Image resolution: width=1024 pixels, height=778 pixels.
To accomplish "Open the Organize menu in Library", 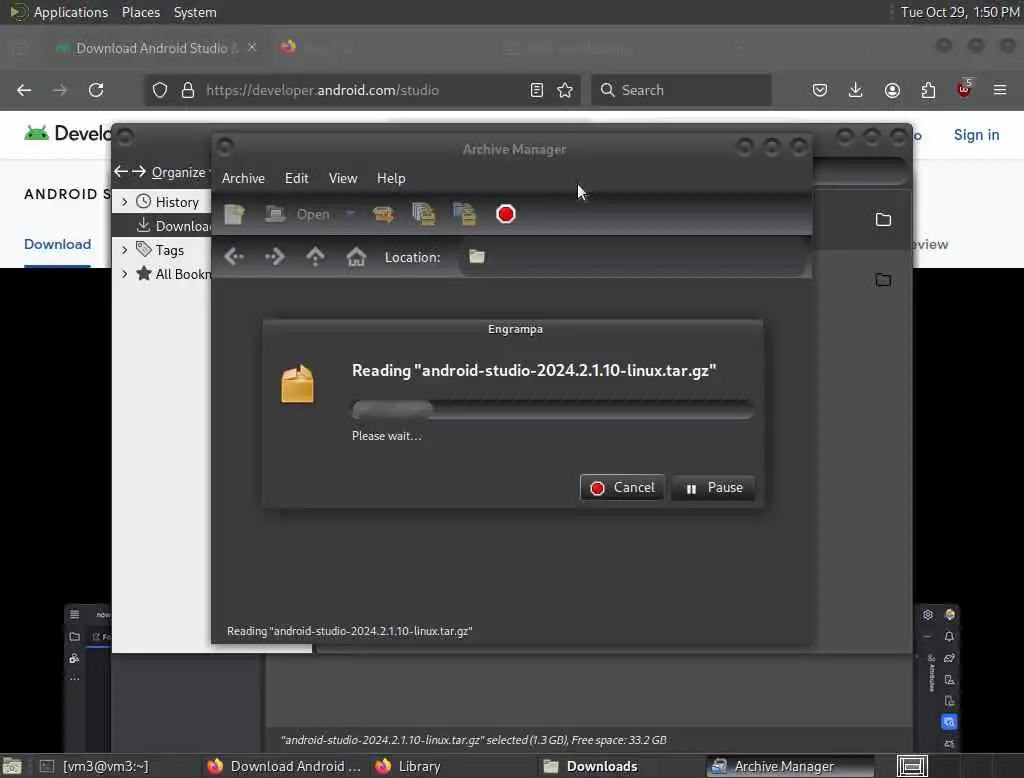I will point(179,172).
